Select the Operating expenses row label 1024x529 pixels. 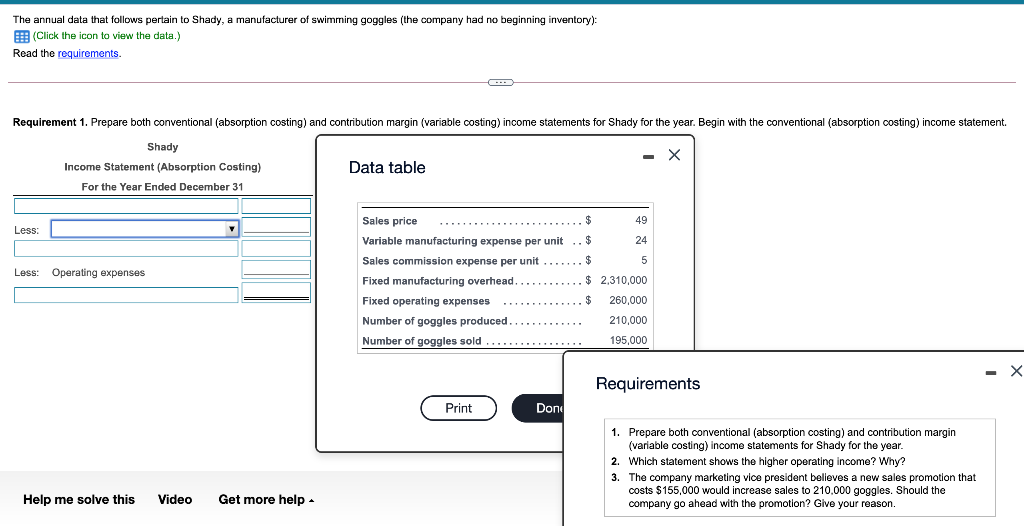click(99, 272)
